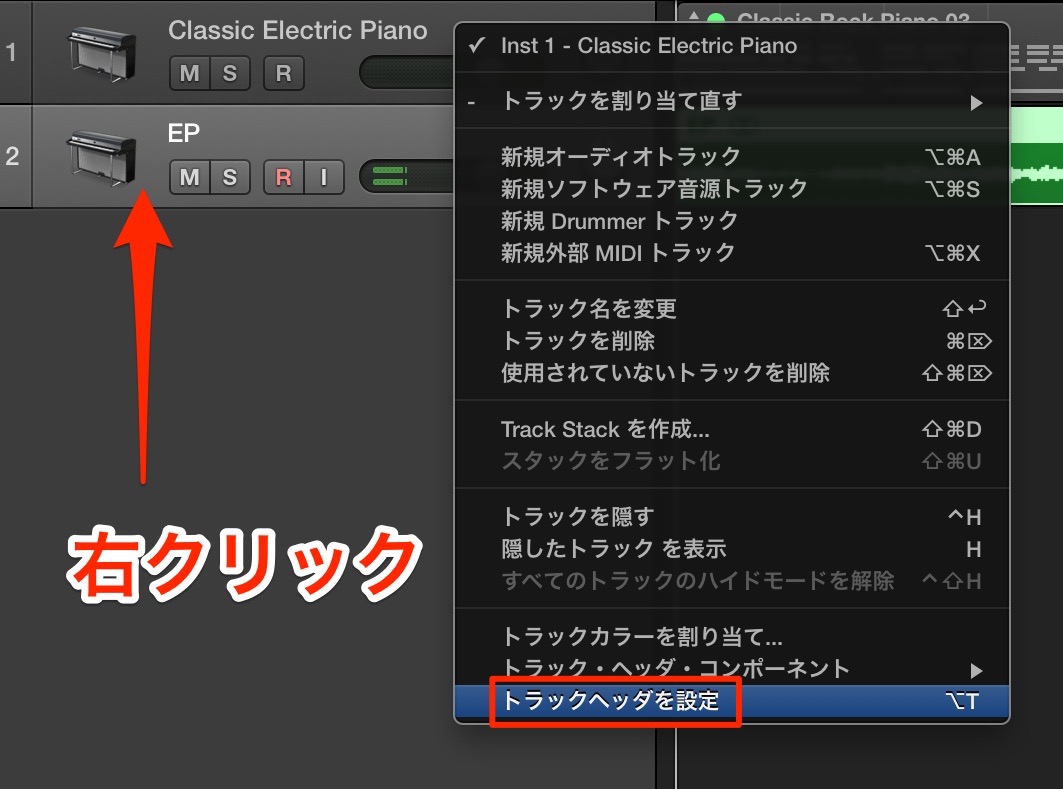Choose 新規ソフトウェア音源トラック
The width and height of the screenshot is (1063, 789).
point(731,188)
